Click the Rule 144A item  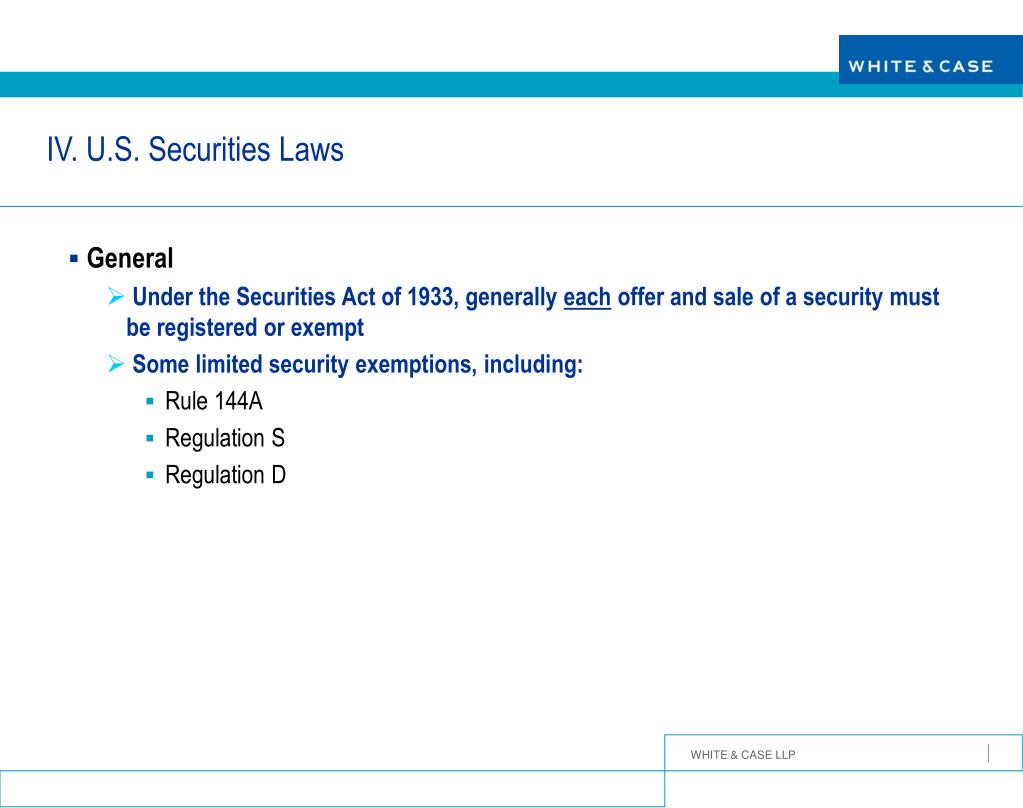coord(213,401)
